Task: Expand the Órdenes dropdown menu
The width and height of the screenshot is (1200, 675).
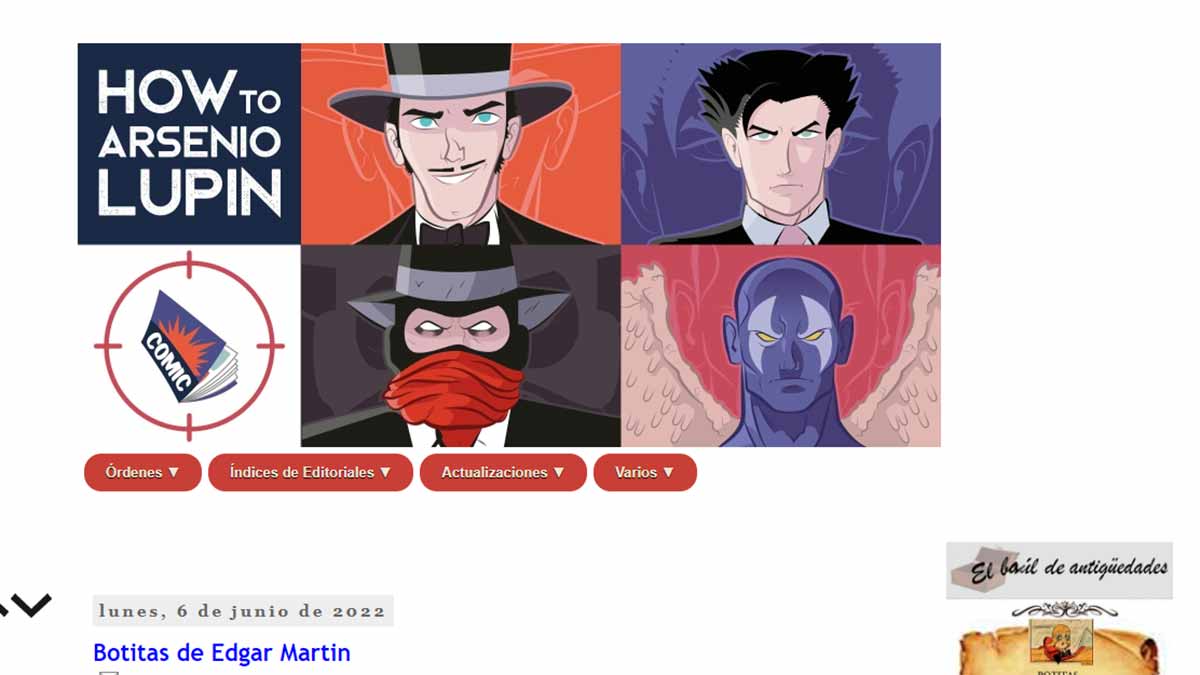Action: [x=143, y=472]
